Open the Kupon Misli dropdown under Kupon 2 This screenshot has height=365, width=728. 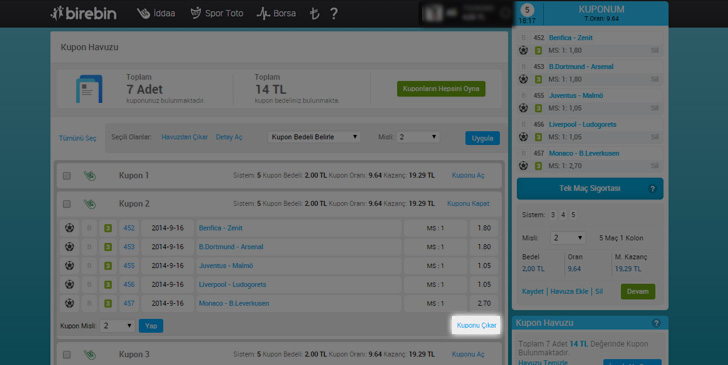pos(117,326)
